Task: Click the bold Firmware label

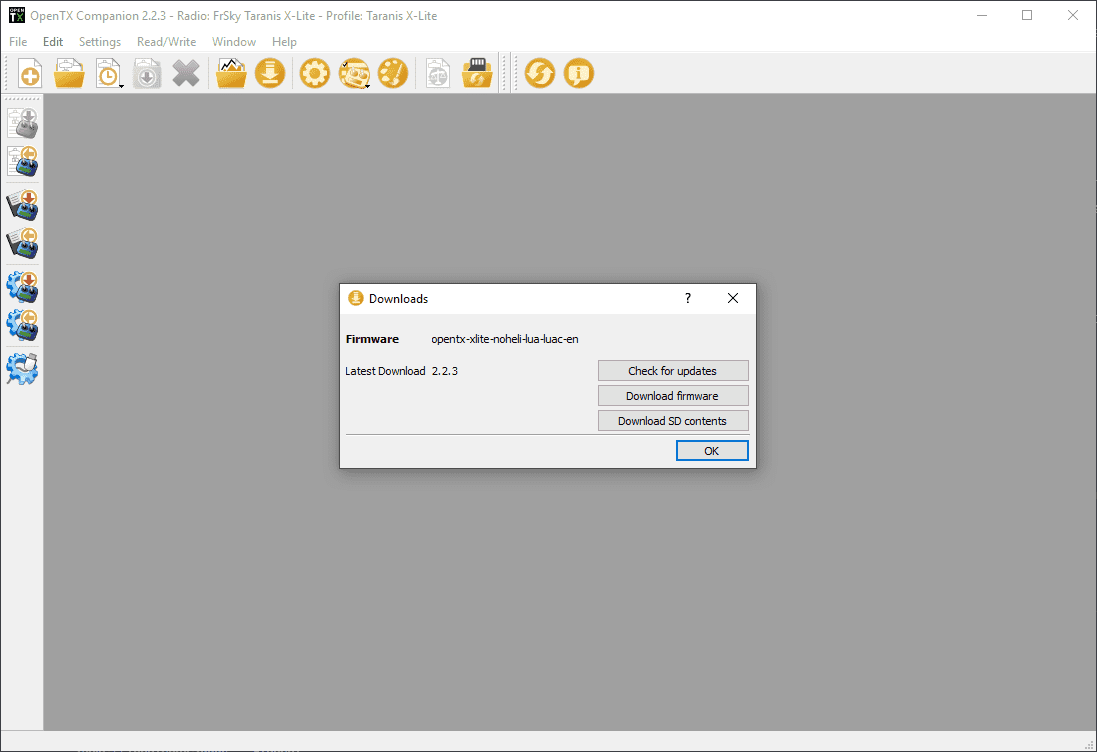Action: point(372,339)
